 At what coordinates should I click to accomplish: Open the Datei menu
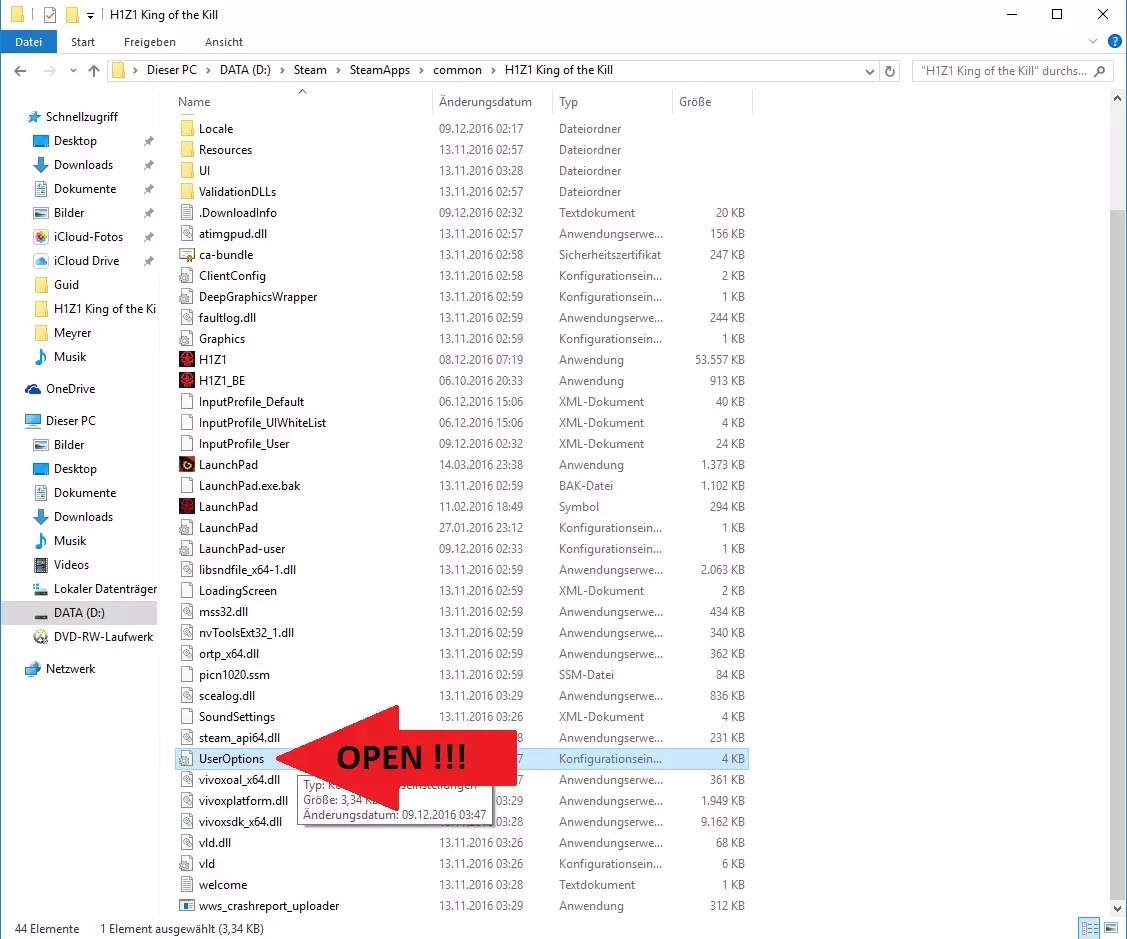[29, 42]
